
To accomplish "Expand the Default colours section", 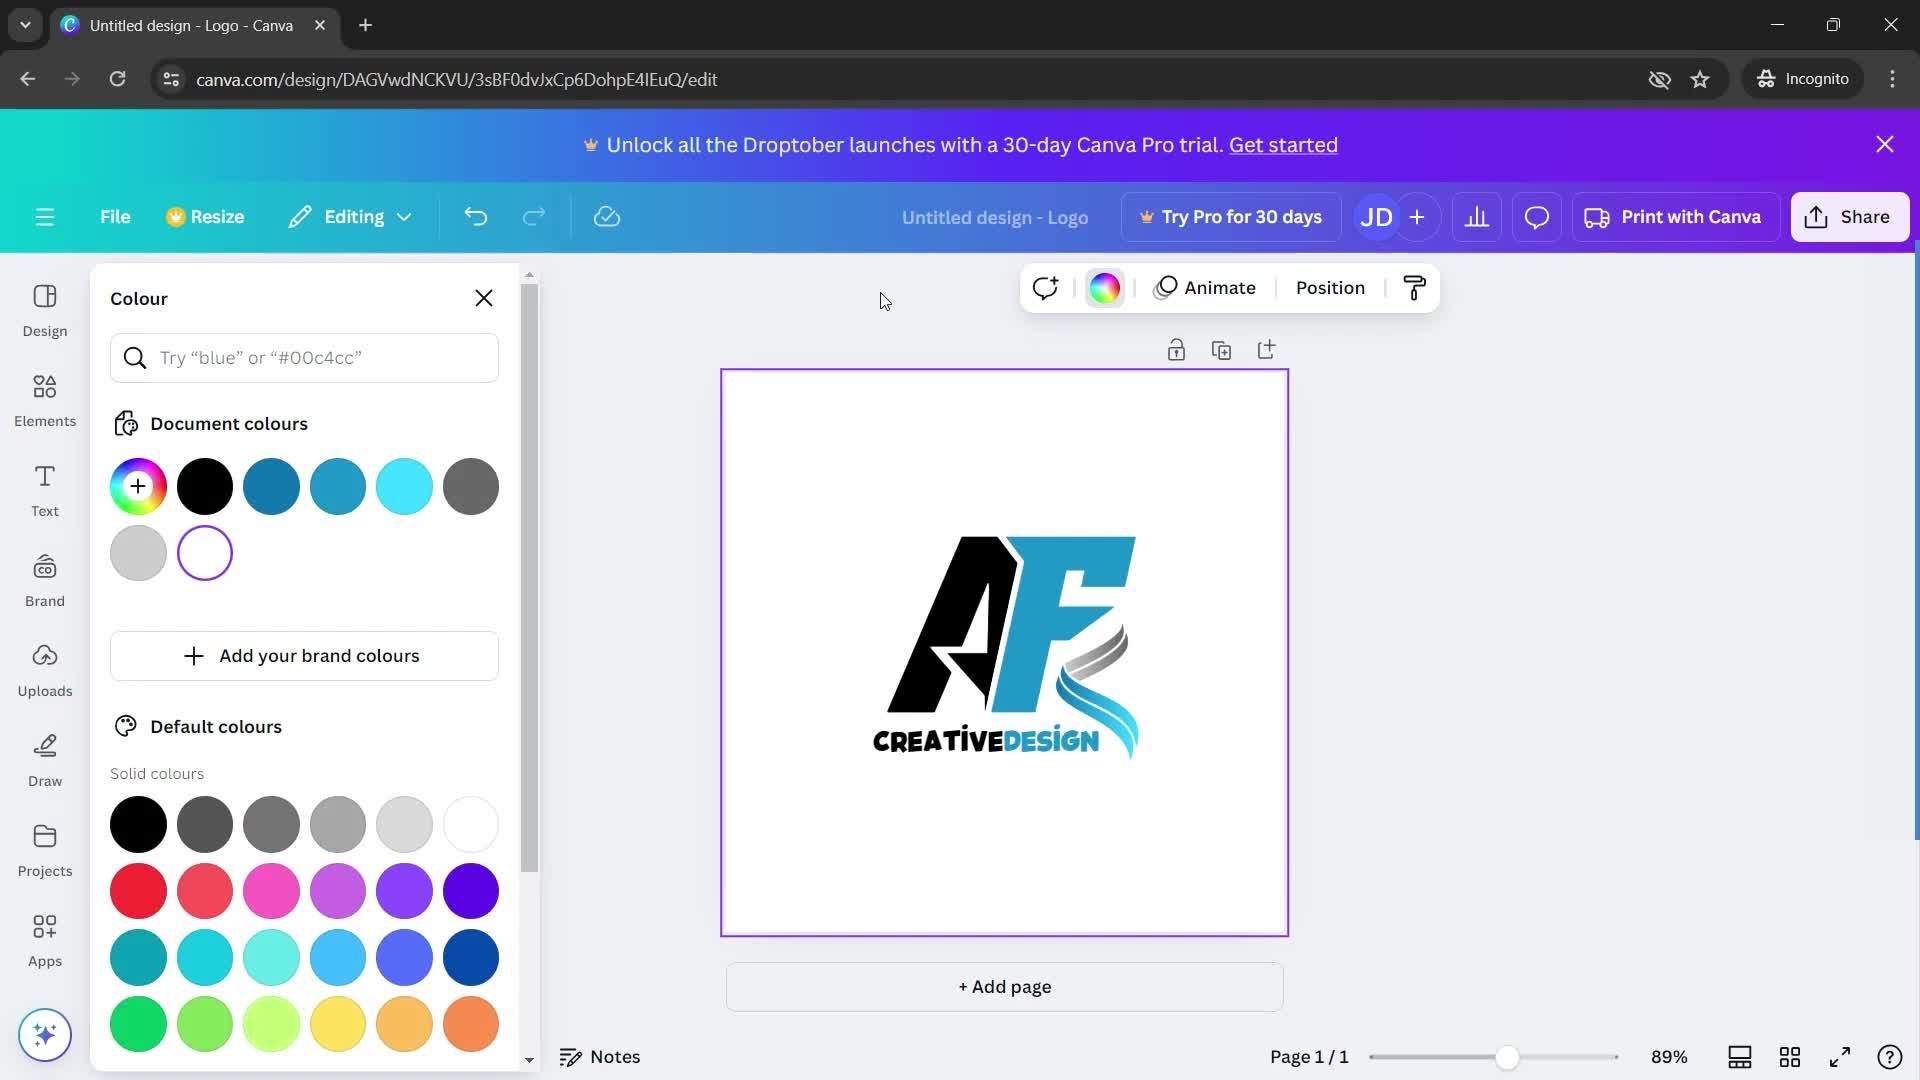I will coord(216,727).
